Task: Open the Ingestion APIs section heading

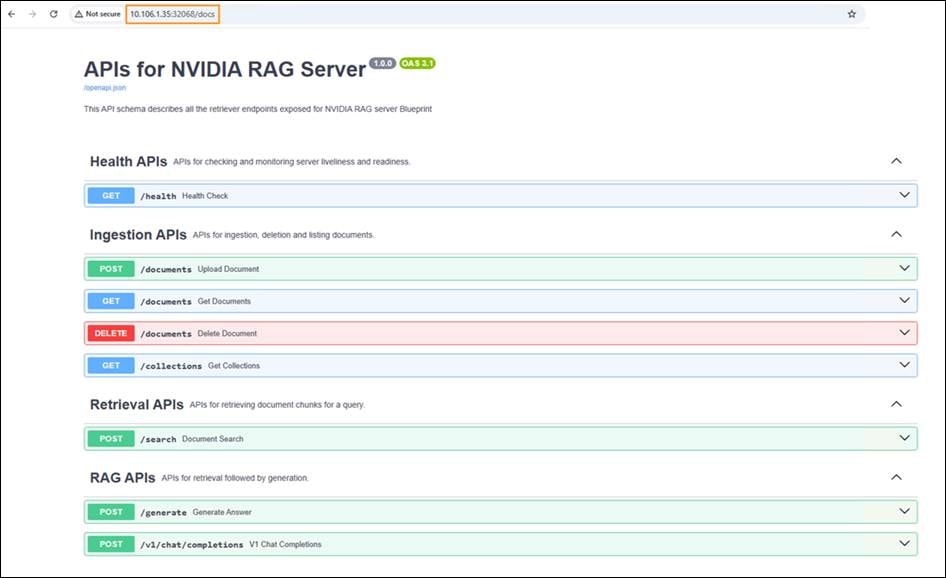Action: click(x=138, y=235)
